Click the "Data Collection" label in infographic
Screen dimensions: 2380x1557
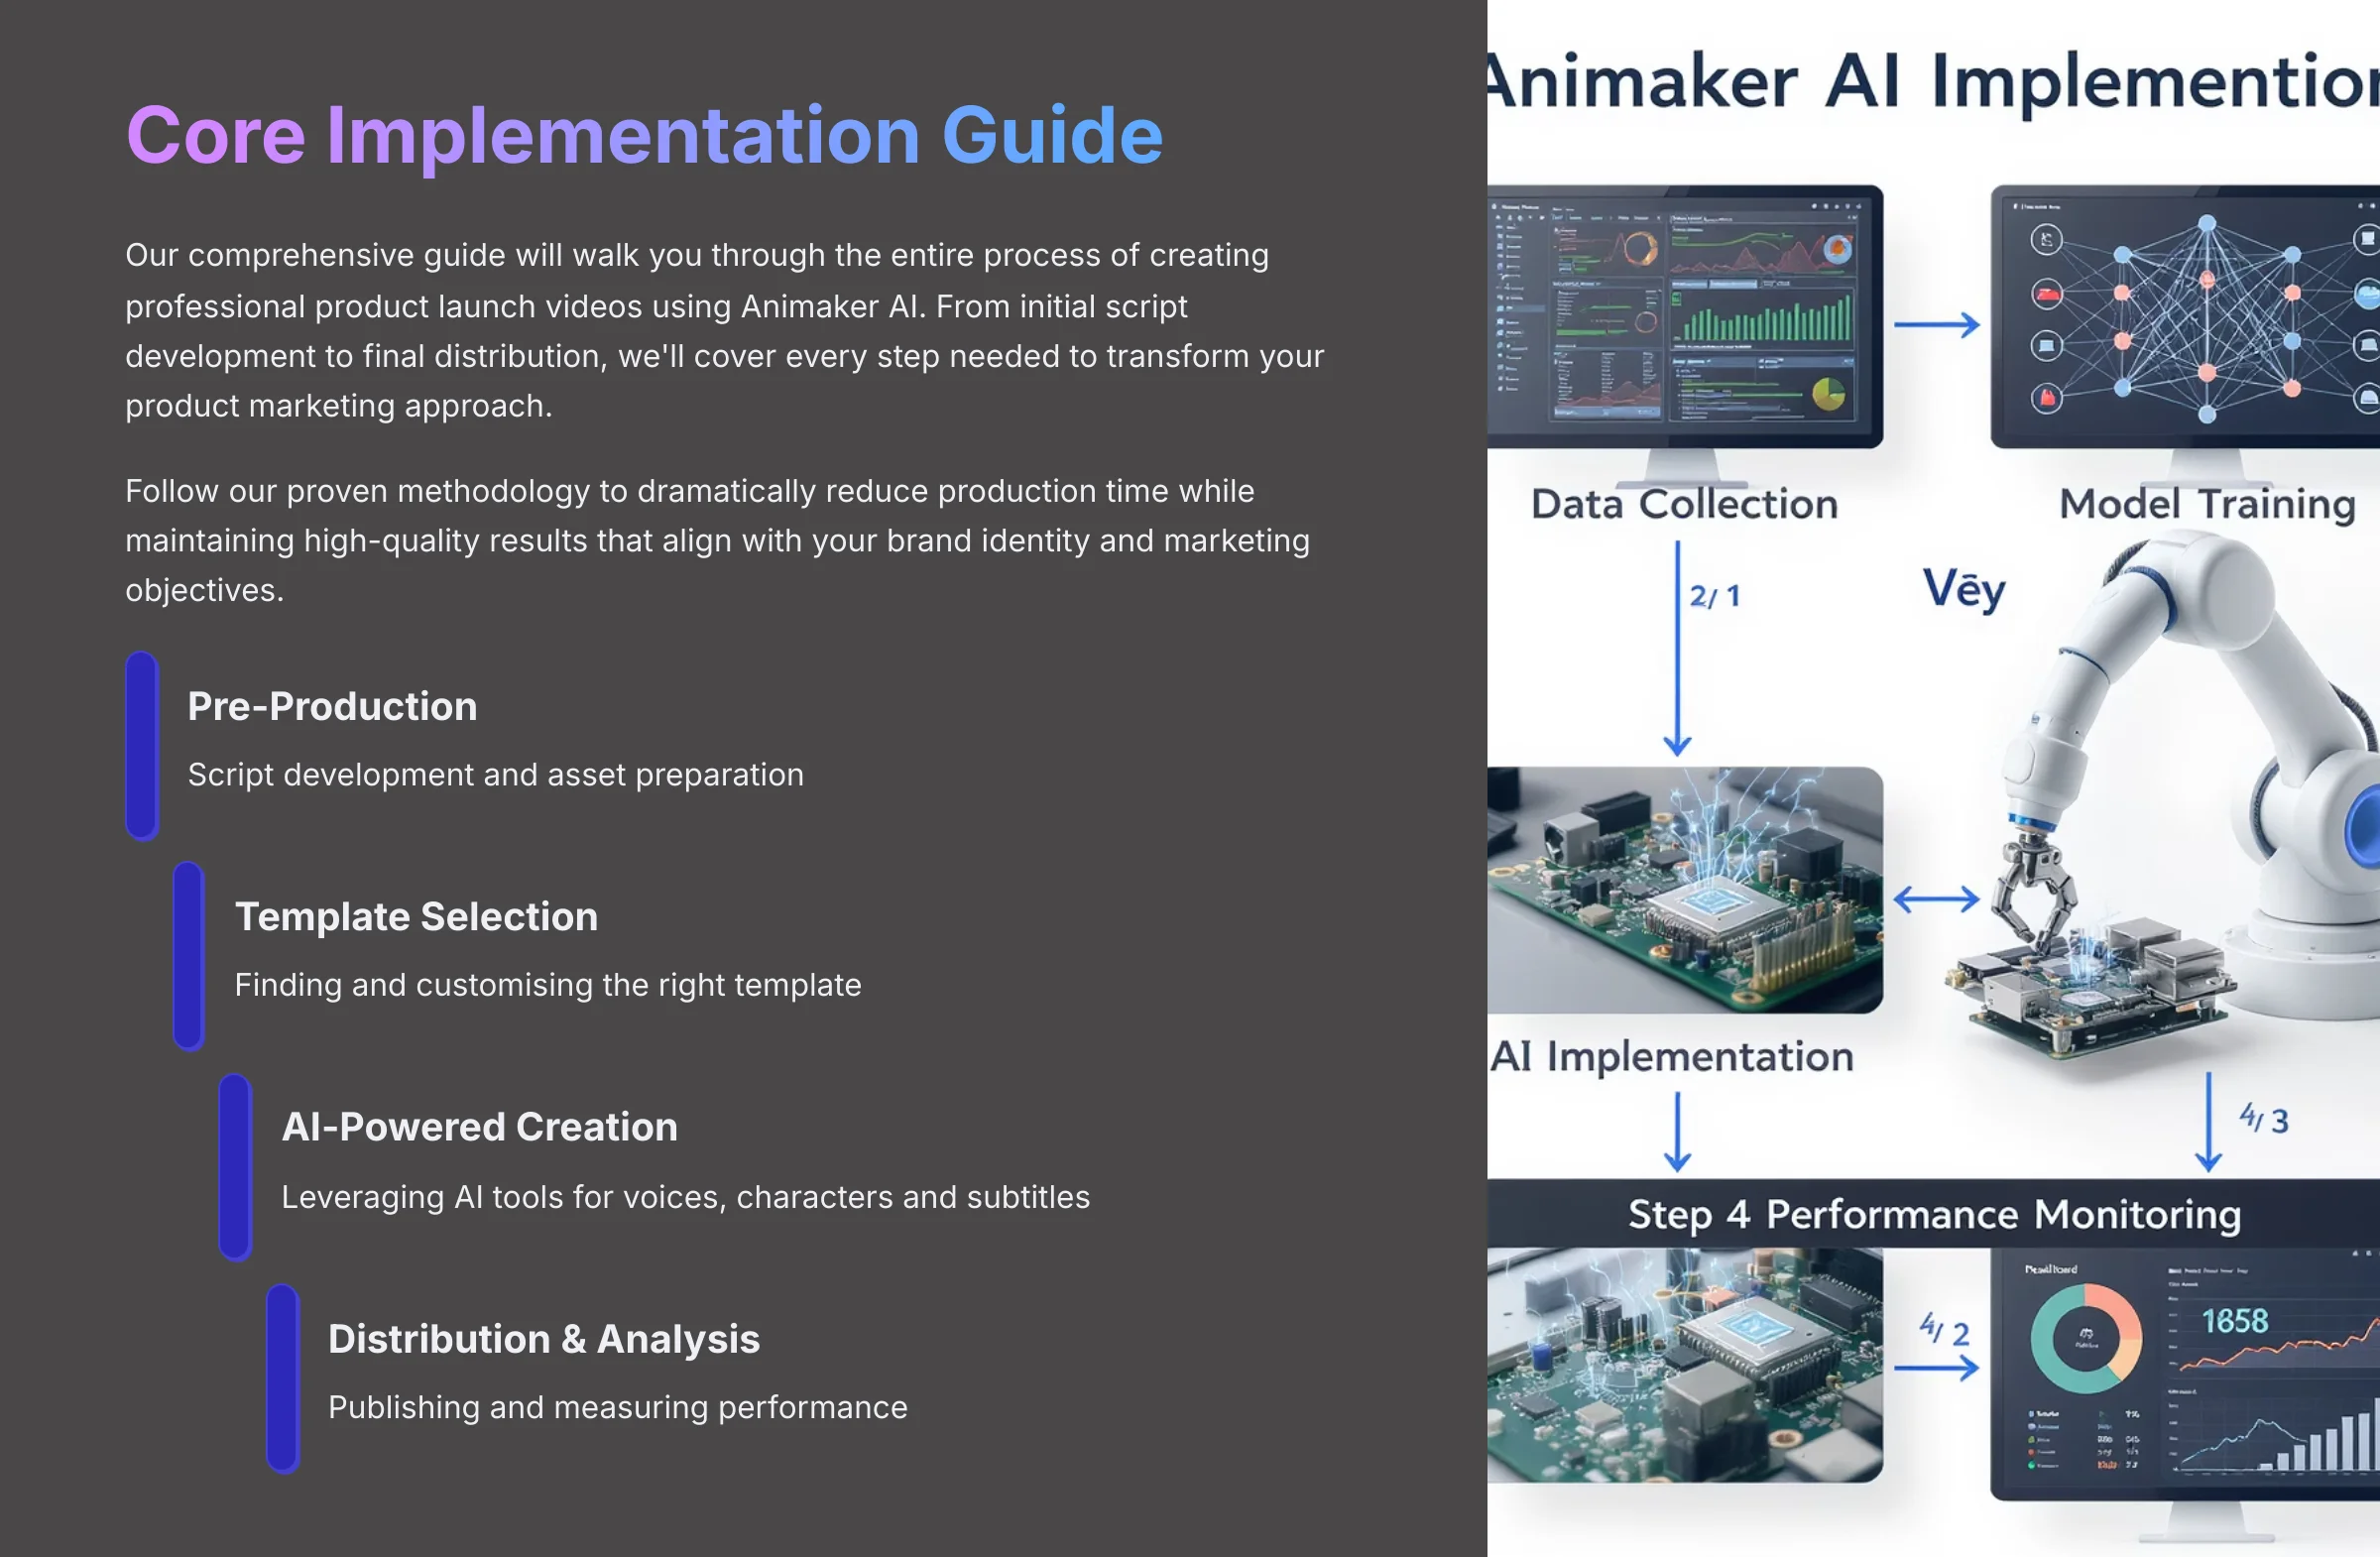point(1684,504)
